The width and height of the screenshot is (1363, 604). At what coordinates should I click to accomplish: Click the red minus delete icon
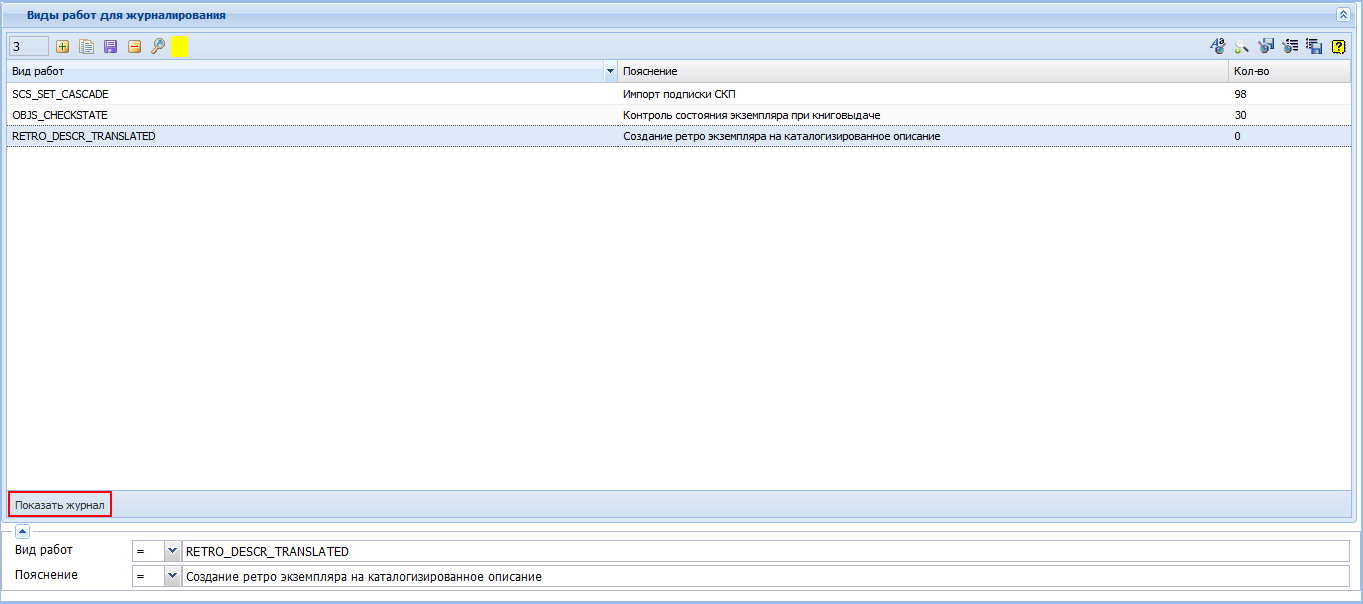[x=134, y=46]
